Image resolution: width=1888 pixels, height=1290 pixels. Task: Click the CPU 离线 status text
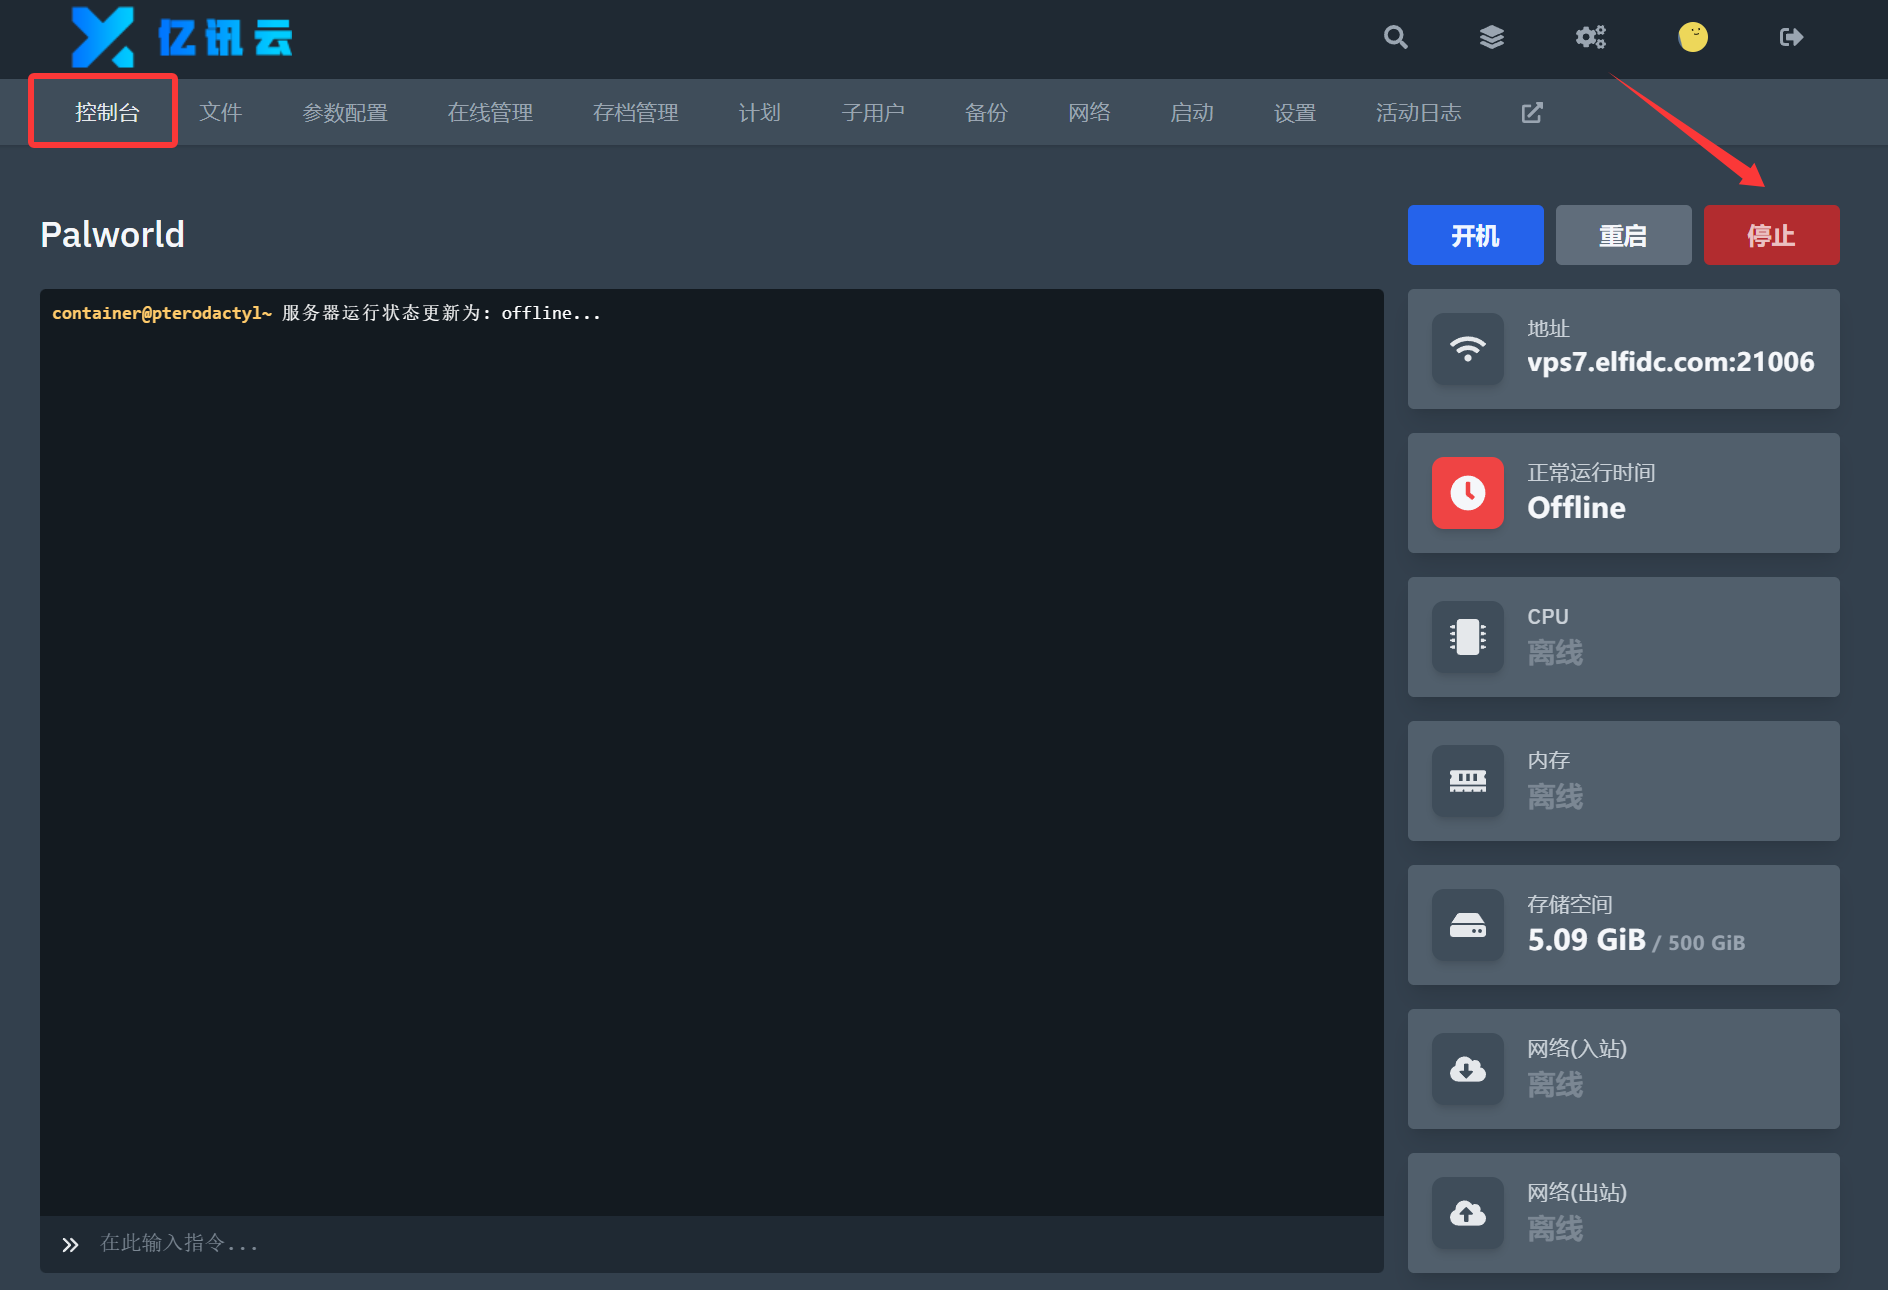point(1555,652)
